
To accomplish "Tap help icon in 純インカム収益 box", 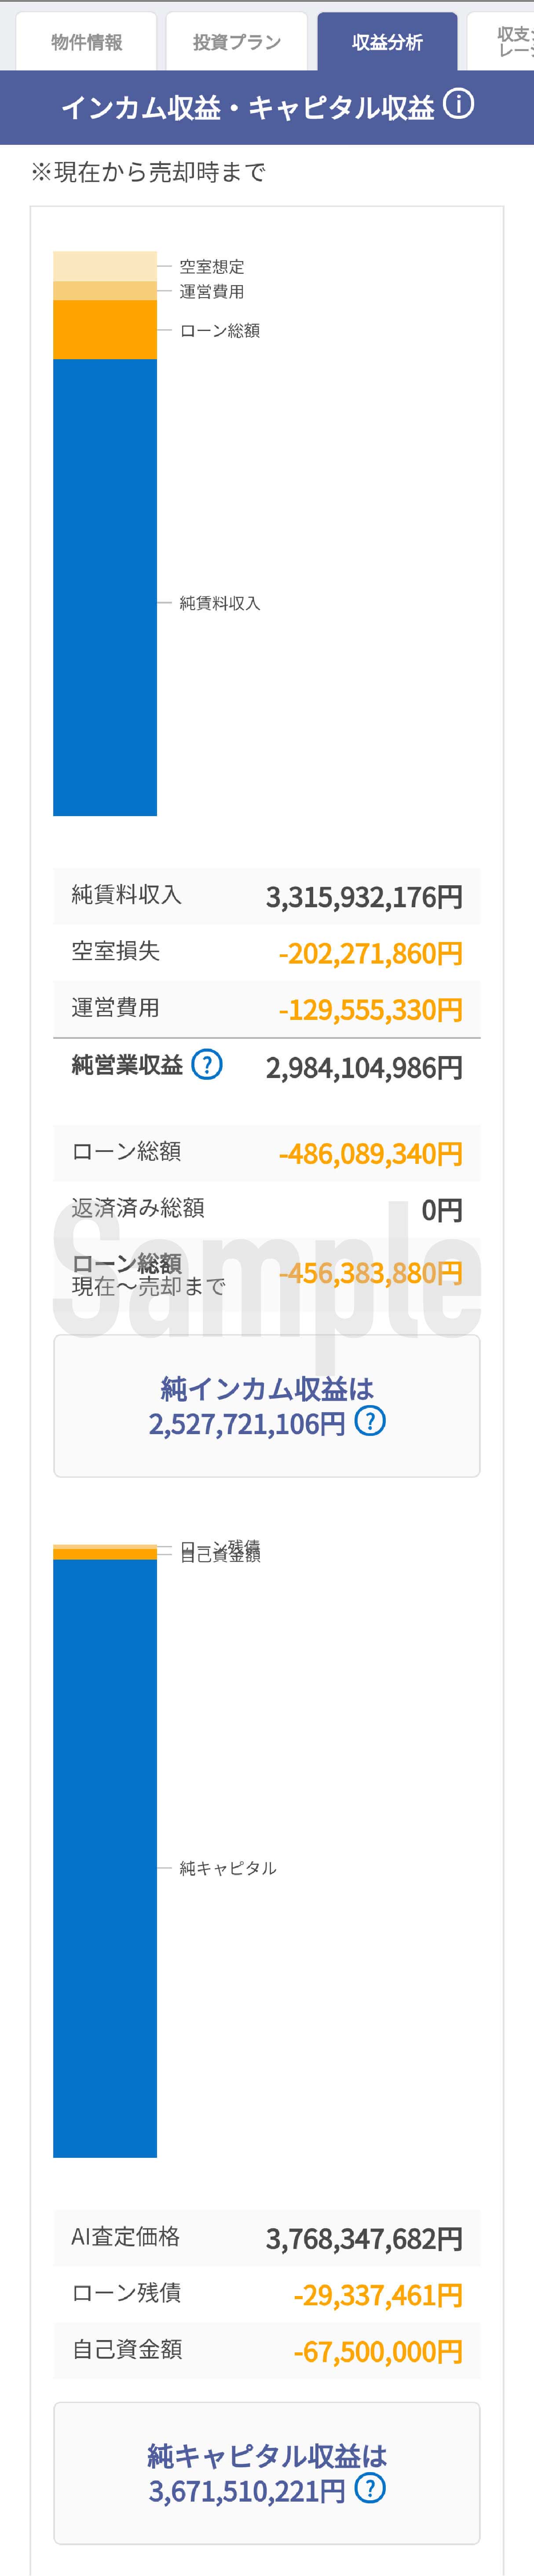I will pos(370,1421).
